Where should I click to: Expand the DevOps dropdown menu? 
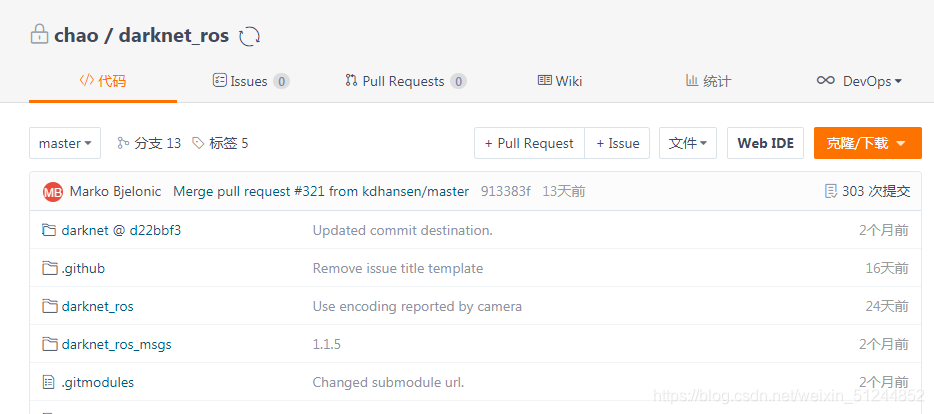(x=859, y=81)
